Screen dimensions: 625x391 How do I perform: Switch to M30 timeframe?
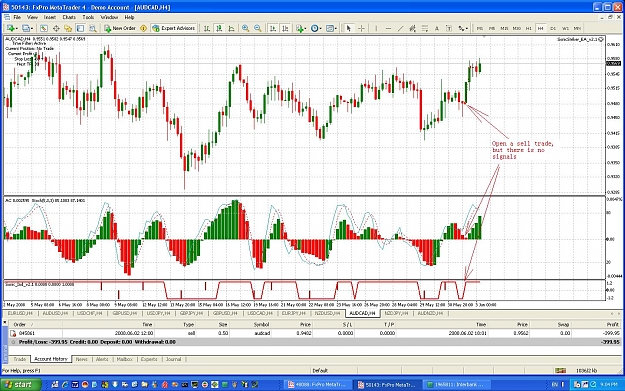517,28
